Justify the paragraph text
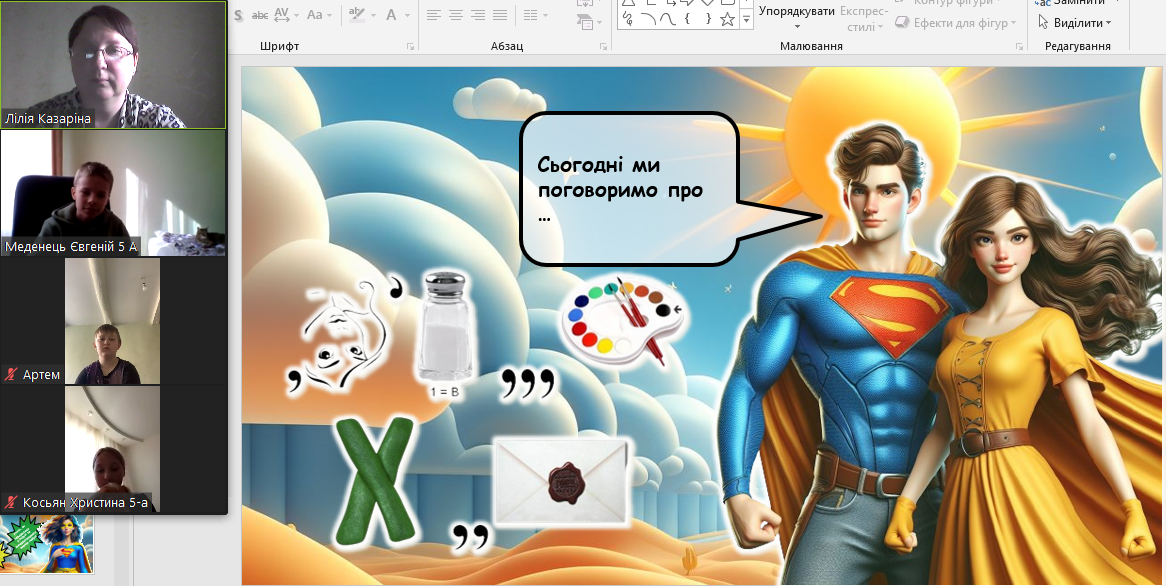1166x586 pixels. click(x=500, y=15)
